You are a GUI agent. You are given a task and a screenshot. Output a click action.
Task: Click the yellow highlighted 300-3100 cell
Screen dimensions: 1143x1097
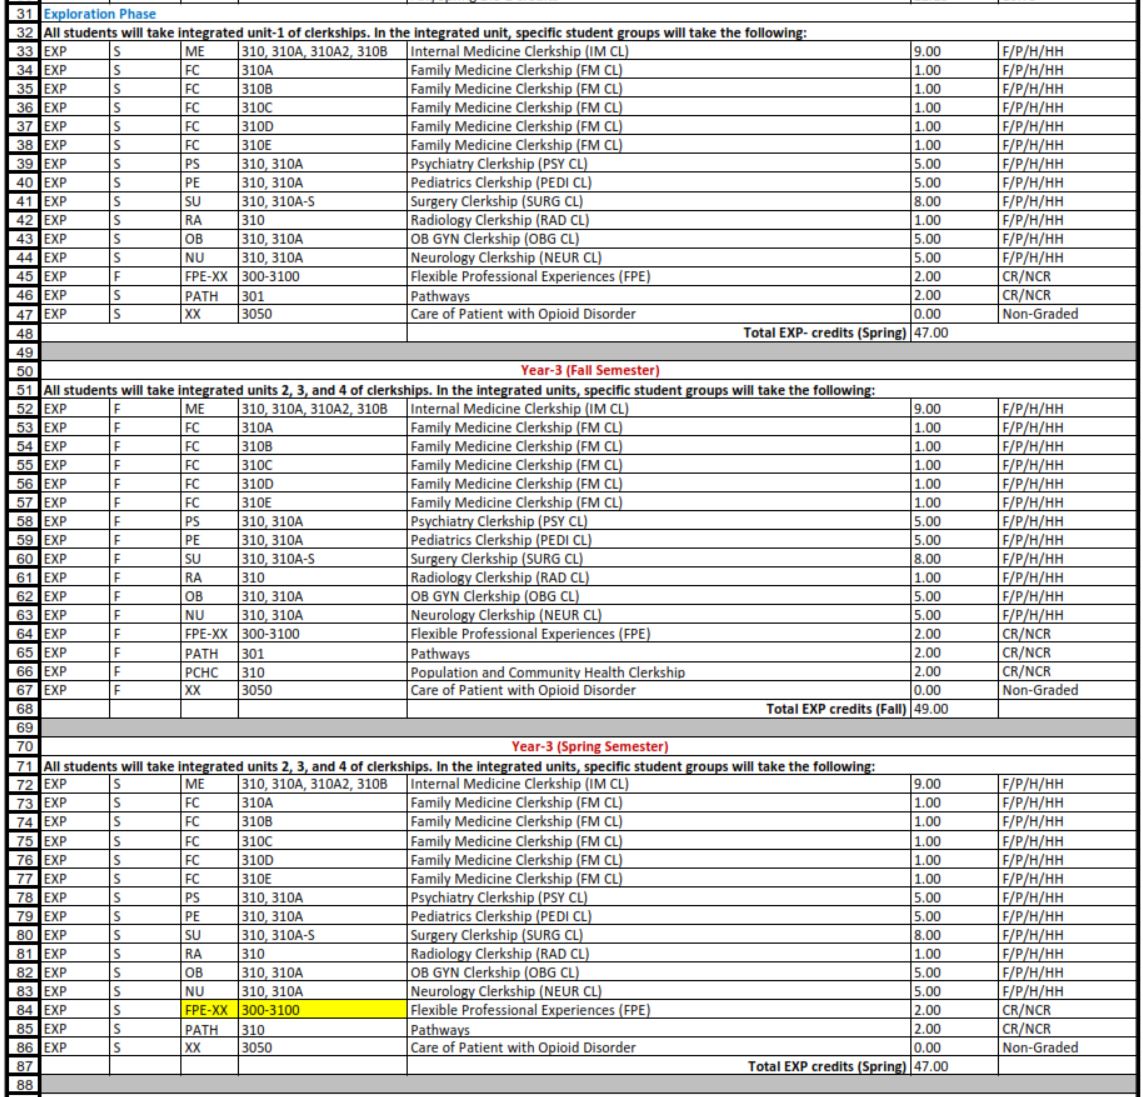click(x=320, y=1011)
